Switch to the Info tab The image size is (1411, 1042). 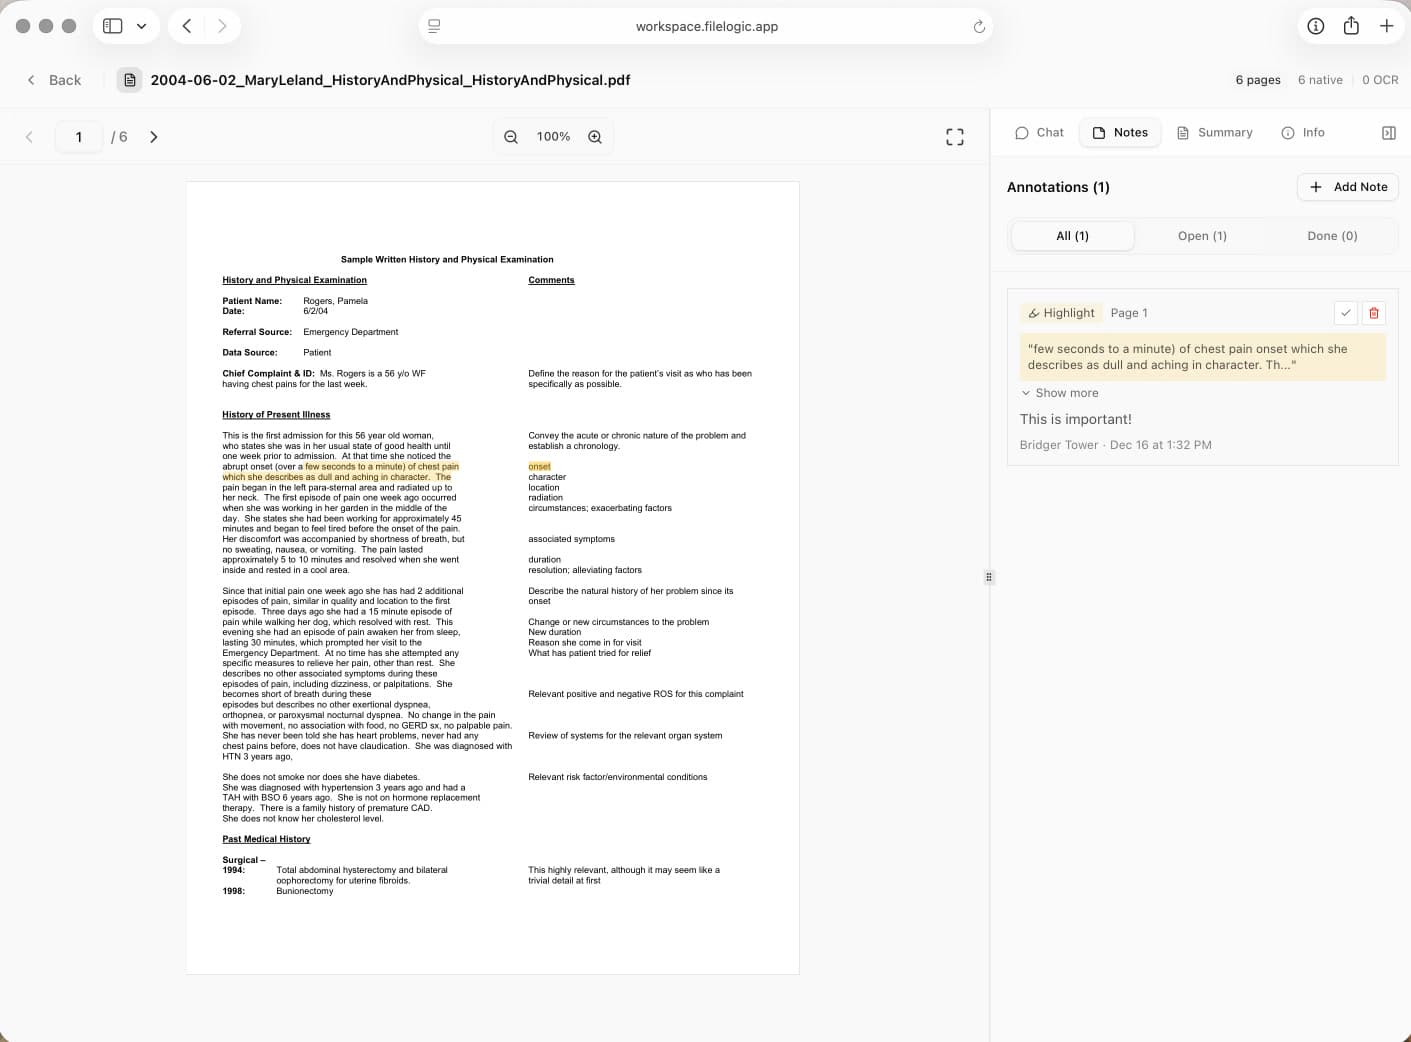tap(1303, 132)
